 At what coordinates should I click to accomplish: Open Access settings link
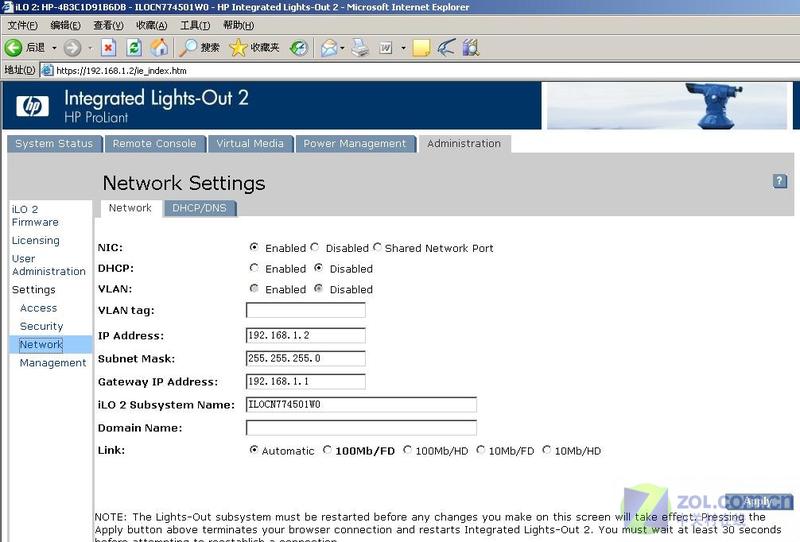pyautogui.click(x=38, y=308)
